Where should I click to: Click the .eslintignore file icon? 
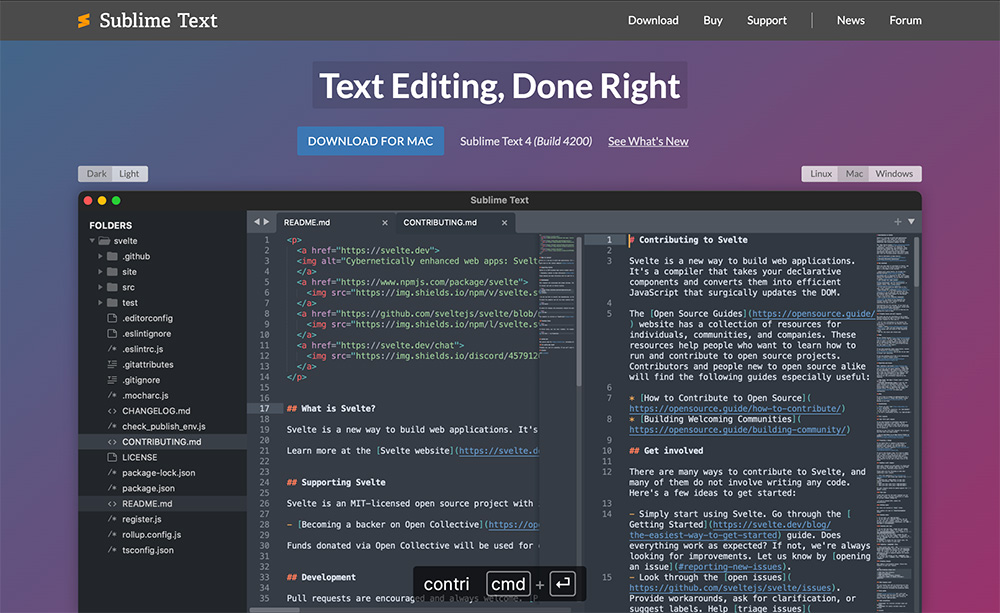tap(112, 333)
